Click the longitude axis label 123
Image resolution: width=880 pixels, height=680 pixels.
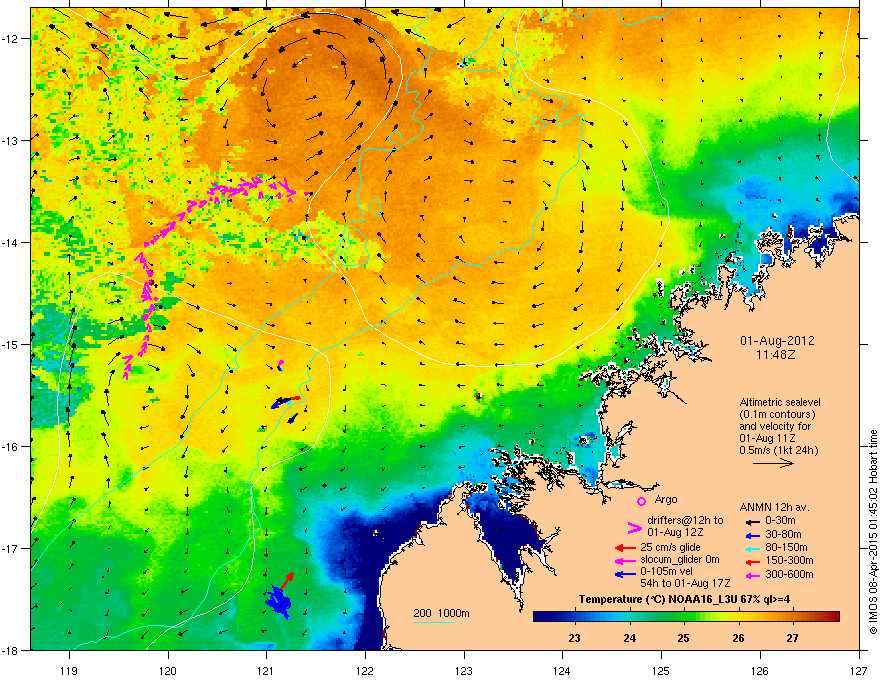tap(464, 670)
